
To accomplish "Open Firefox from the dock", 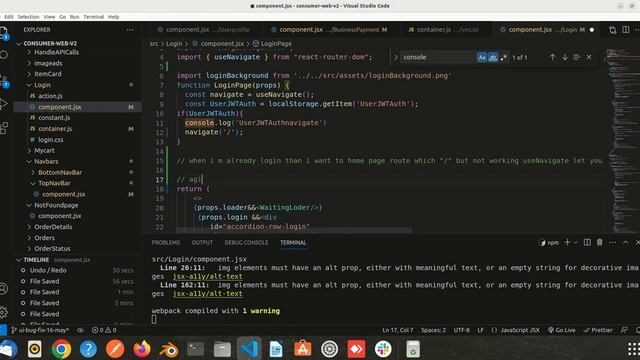I will coord(142,349).
